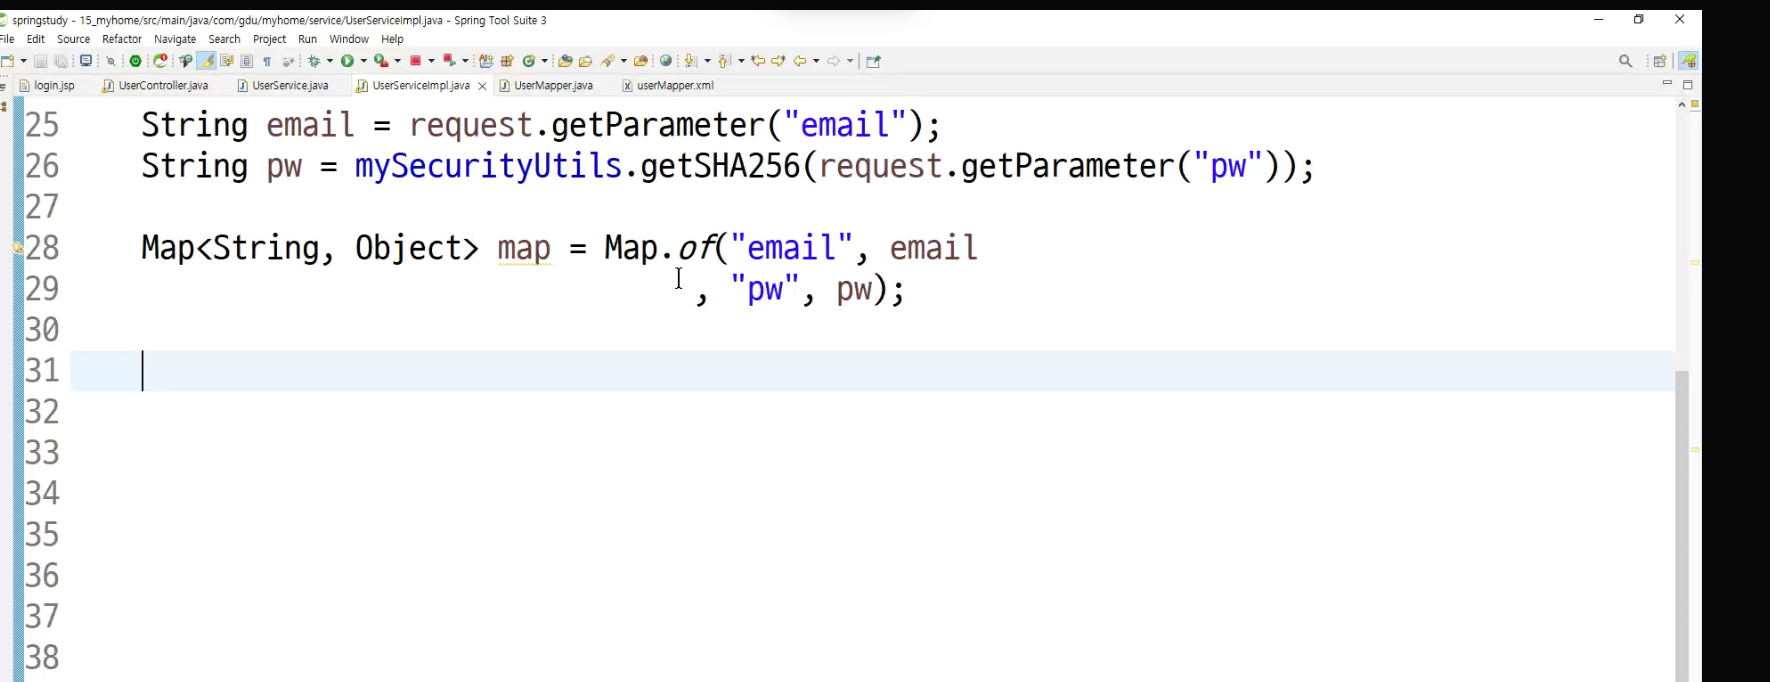The width and height of the screenshot is (1770, 682).
Task: Click the Save icon in toolbar
Action: pos(40,61)
